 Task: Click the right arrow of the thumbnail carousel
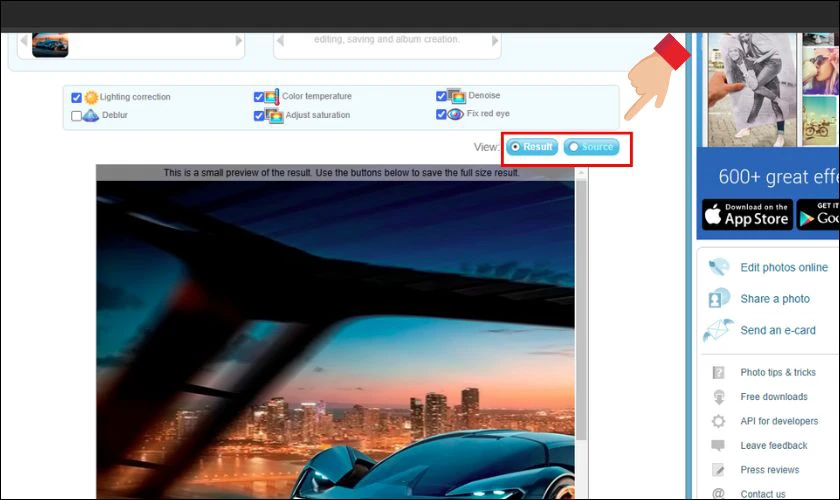pyautogui.click(x=238, y=41)
